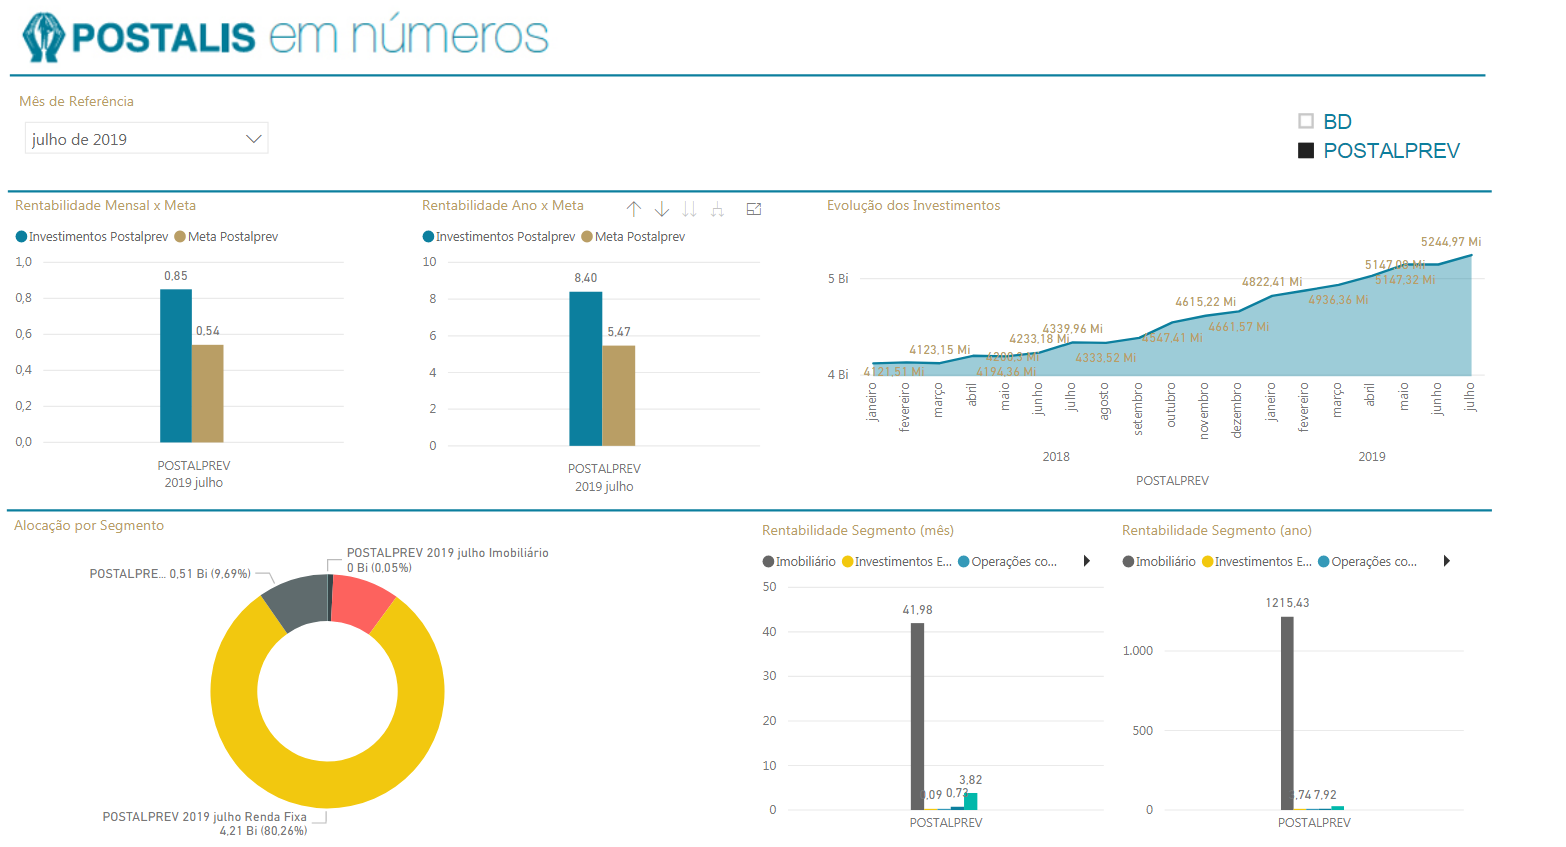Click the setembro month axis label
This screenshot has height=847, width=1566.
tap(1138, 409)
